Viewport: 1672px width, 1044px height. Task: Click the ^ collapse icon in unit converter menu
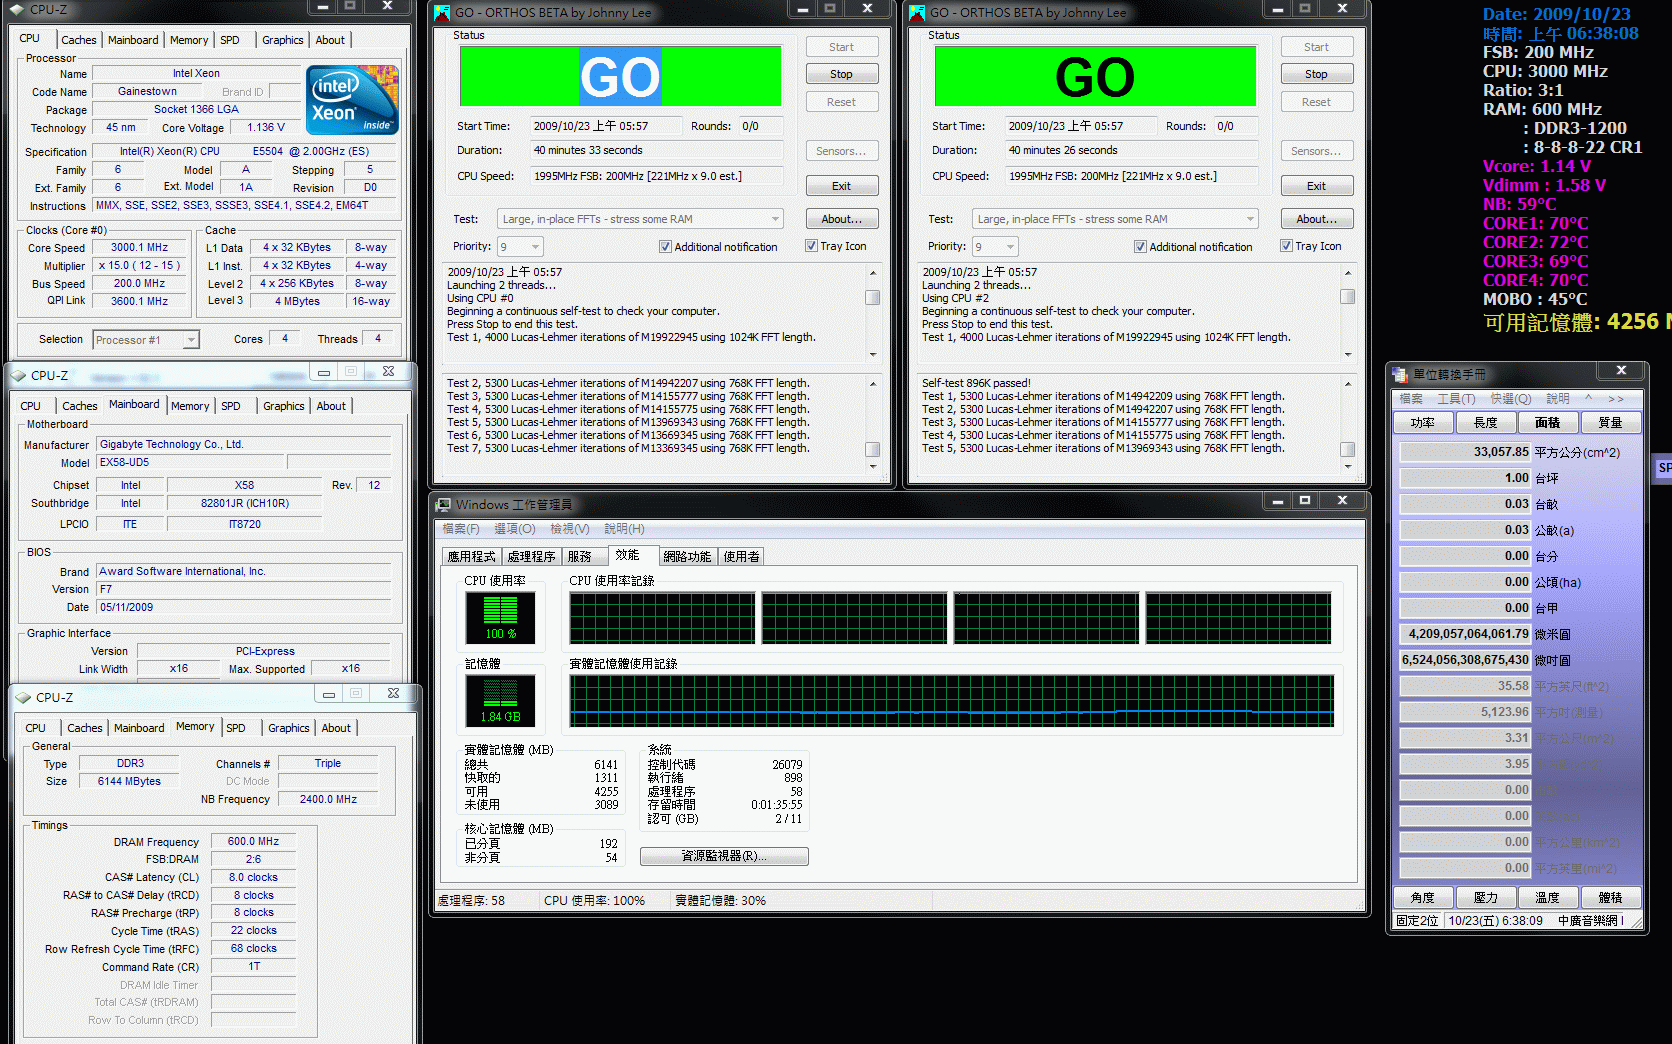click(x=1588, y=398)
